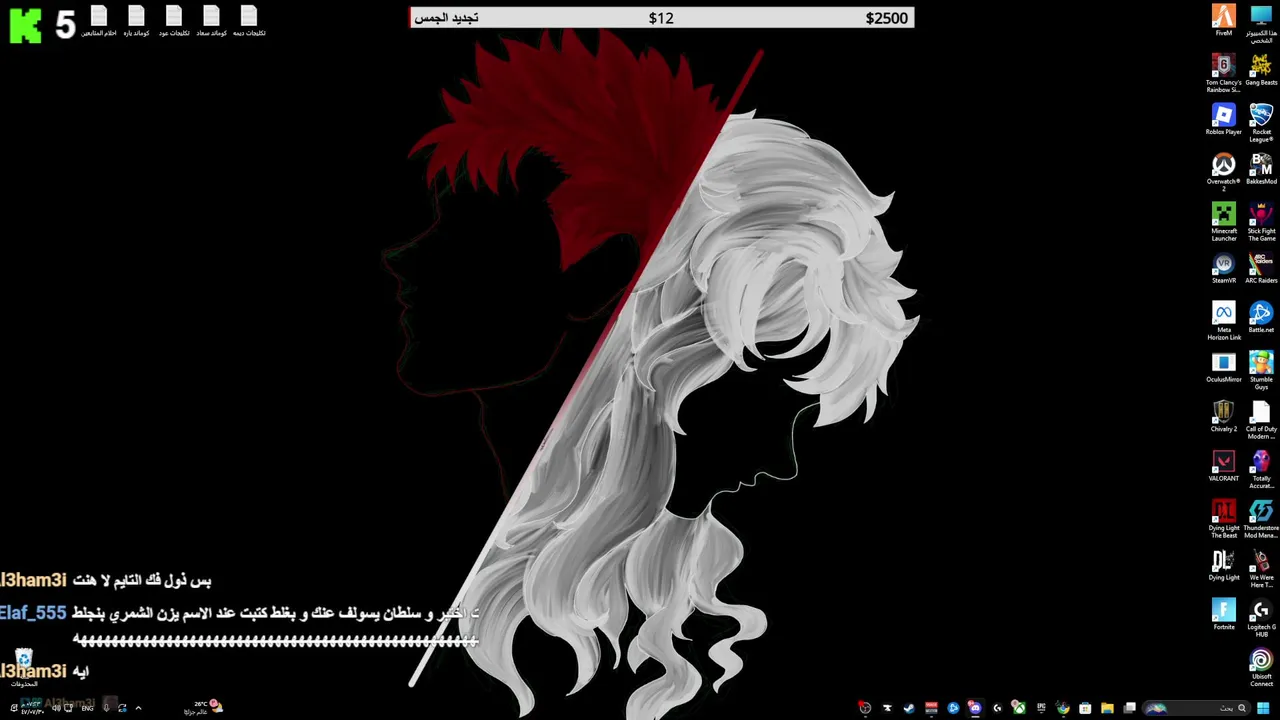The width and height of the screenshot is (1280, 720).
Task: Open the FiveM desktop shortcut
Action: (1224, 20)
